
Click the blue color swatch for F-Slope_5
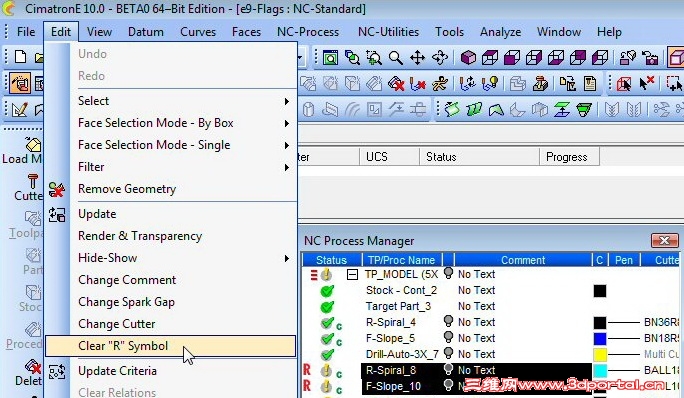600,339
